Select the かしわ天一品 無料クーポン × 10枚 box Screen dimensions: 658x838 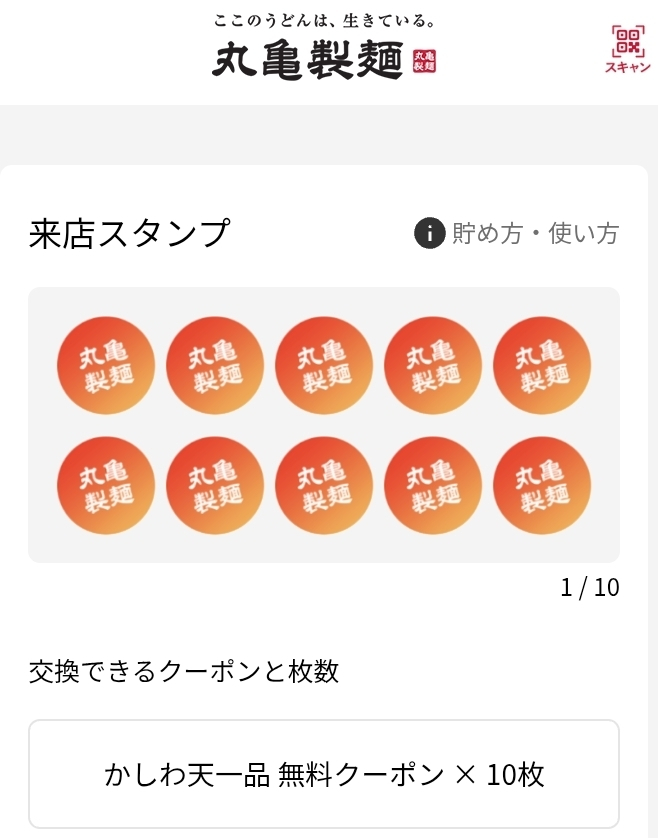click(324, 774)
